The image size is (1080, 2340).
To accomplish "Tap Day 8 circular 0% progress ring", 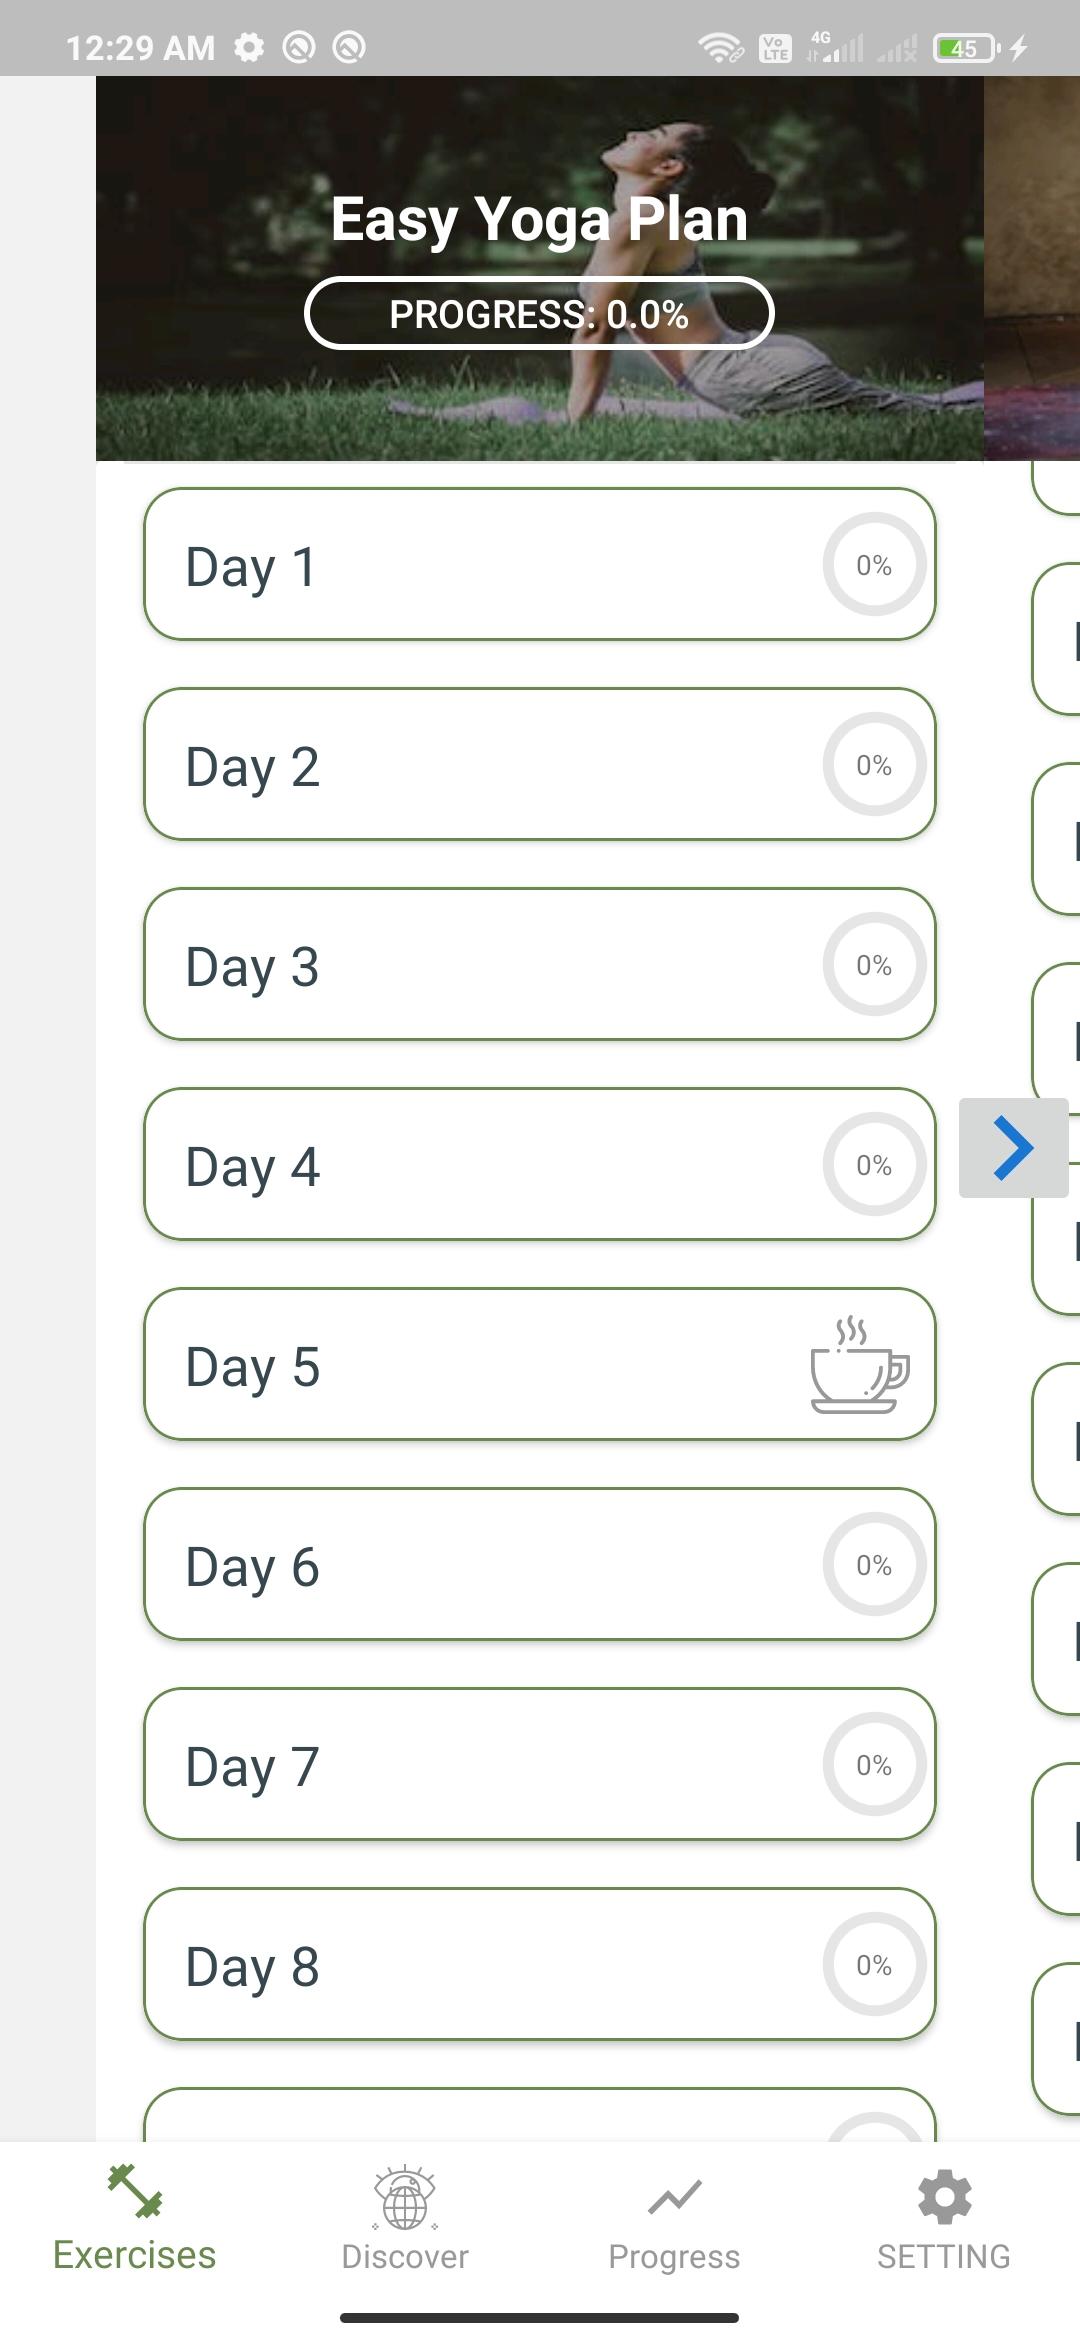I will 875,1964.
